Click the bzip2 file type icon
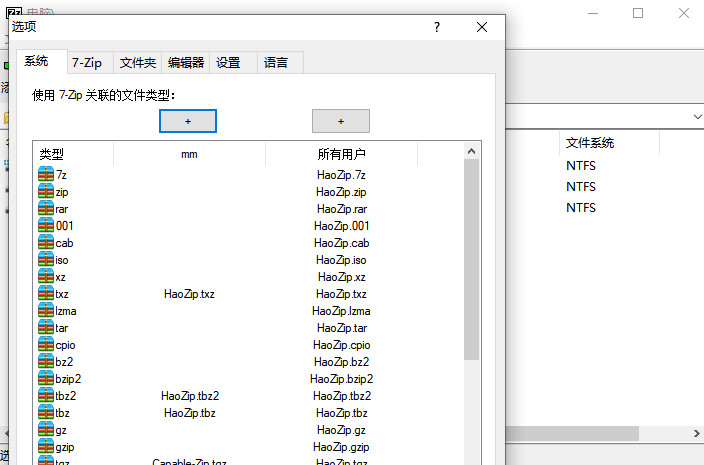The image size is (704, 465). click(x=46, y=378)
